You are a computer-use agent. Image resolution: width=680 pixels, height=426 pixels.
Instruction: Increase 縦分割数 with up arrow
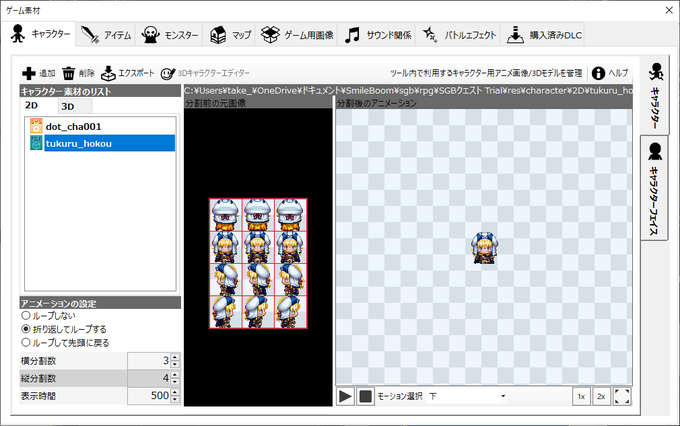tap(175, 375)
